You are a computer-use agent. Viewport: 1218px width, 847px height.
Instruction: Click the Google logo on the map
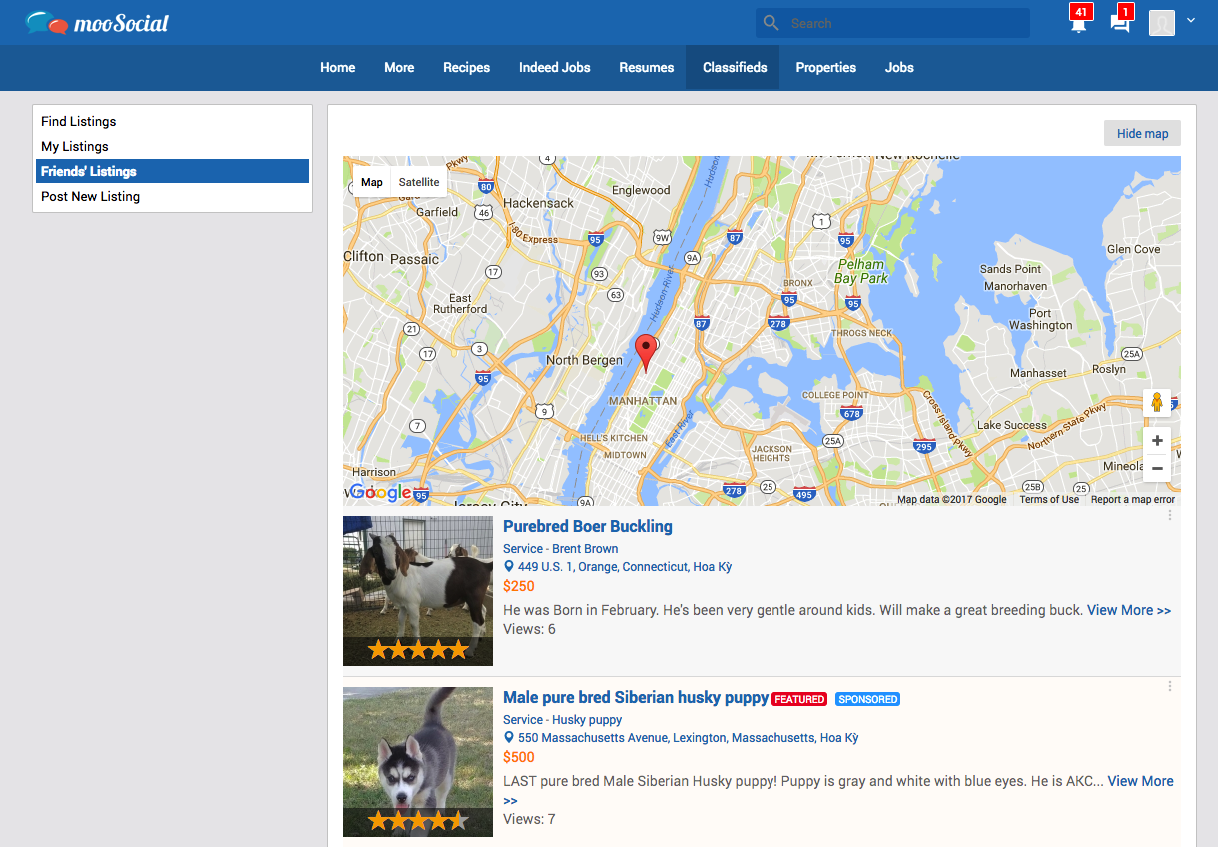pos(380,492)
